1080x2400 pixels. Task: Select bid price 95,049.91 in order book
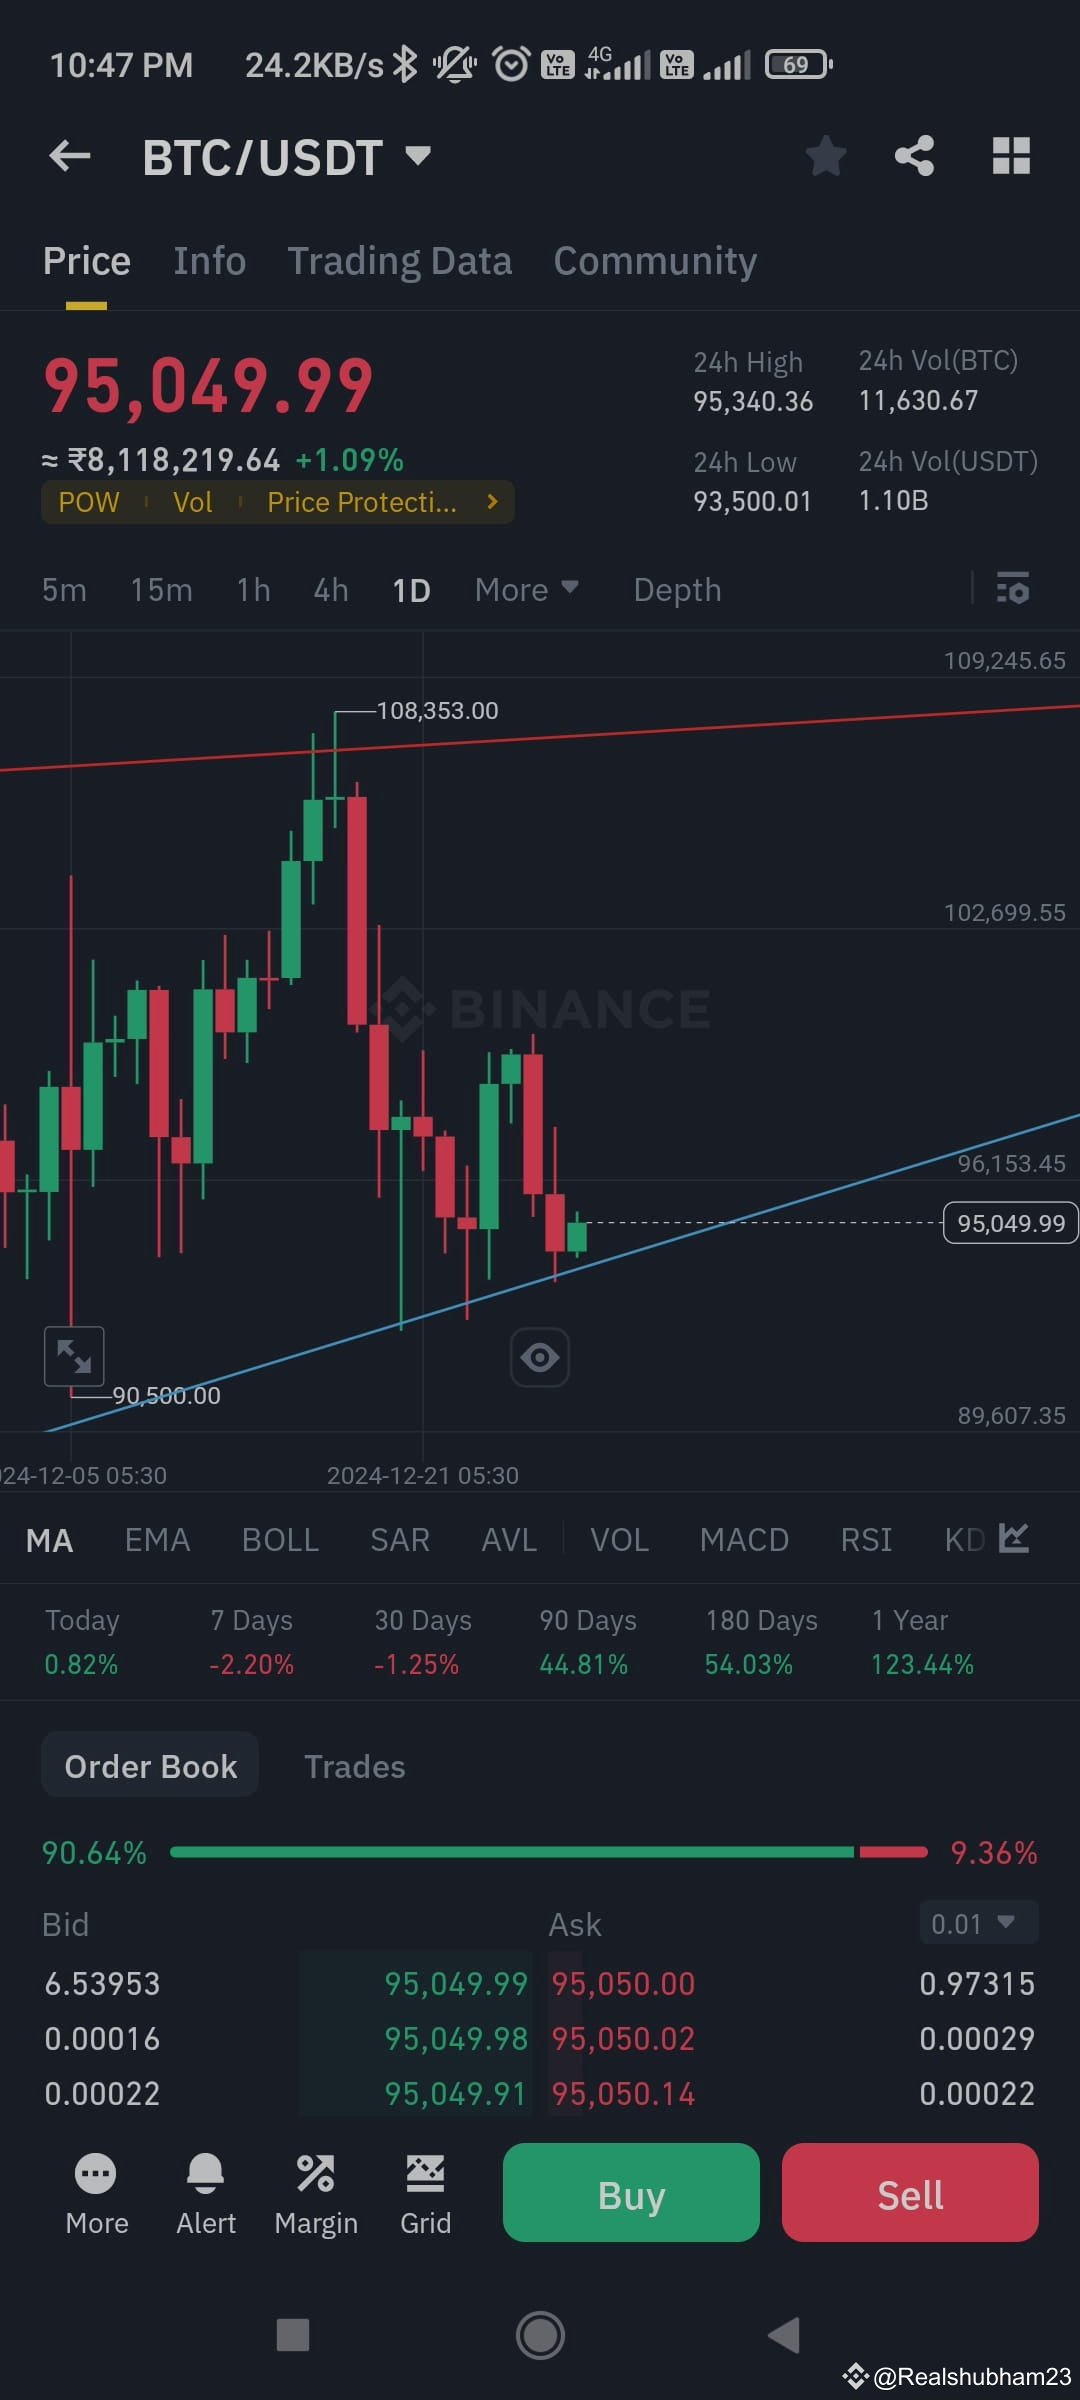pyautogui.click(x=456, y=2094)
